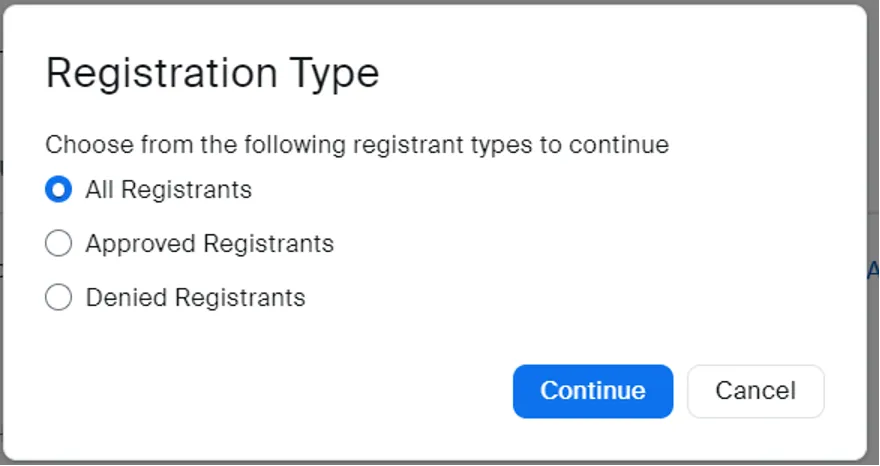Switch the selection to Approved Registrants
Screen dimensions: 880x466
coord(59,243)
